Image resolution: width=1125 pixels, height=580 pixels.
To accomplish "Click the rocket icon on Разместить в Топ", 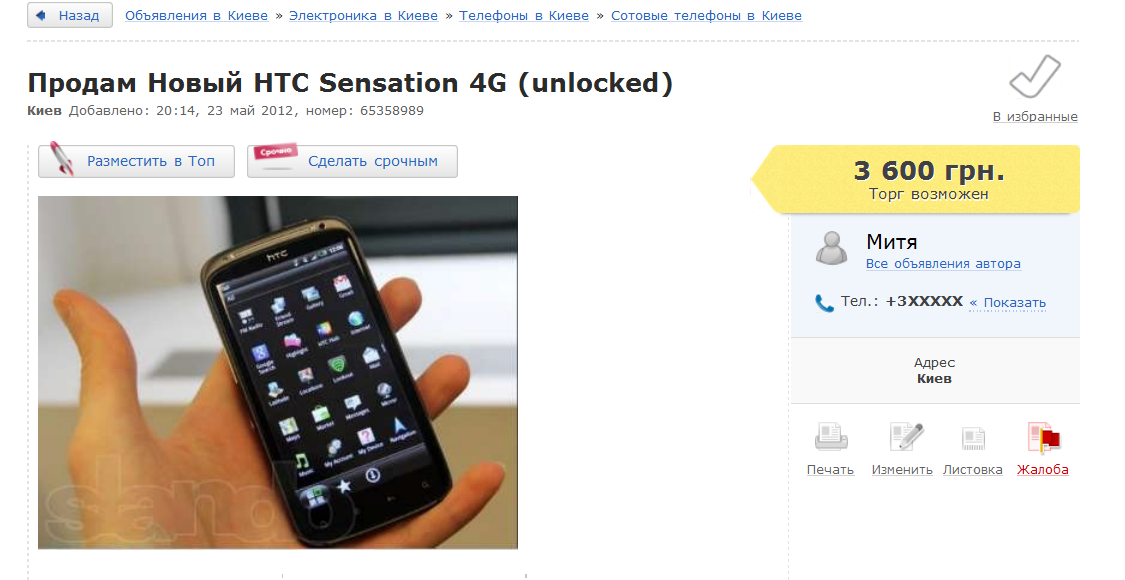I will coord(61,159).
